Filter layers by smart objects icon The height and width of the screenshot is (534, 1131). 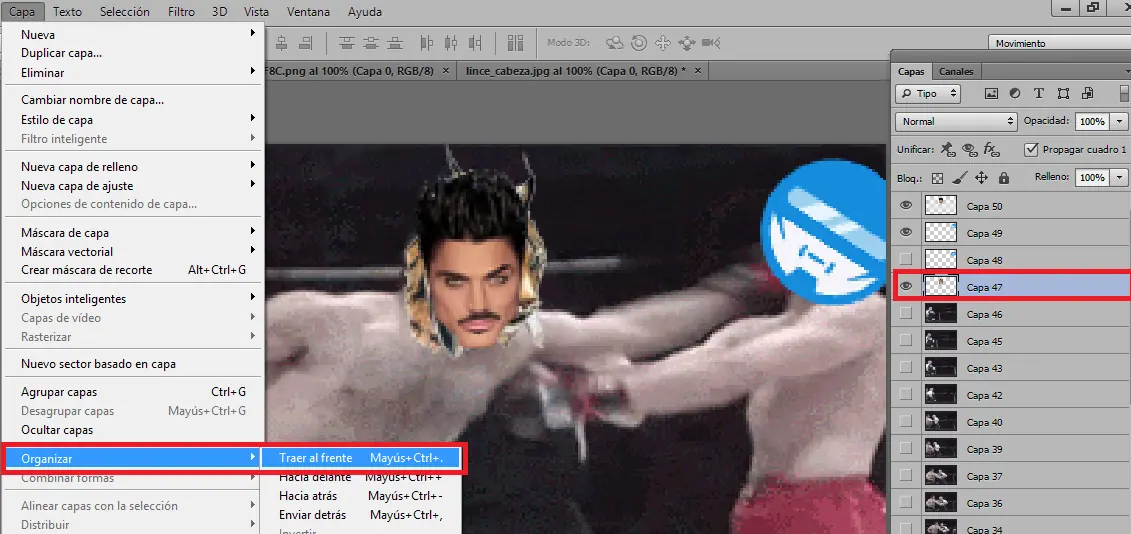click(x=1087, y=93)
